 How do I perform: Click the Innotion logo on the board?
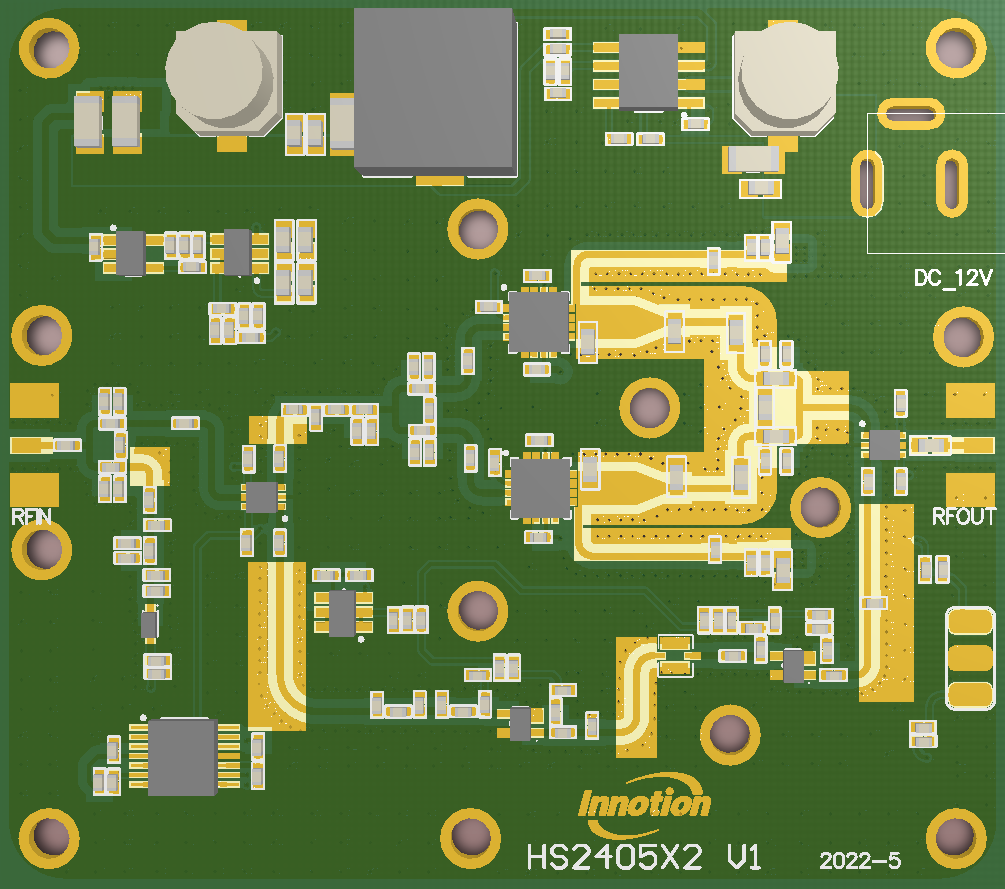(644, 805)
